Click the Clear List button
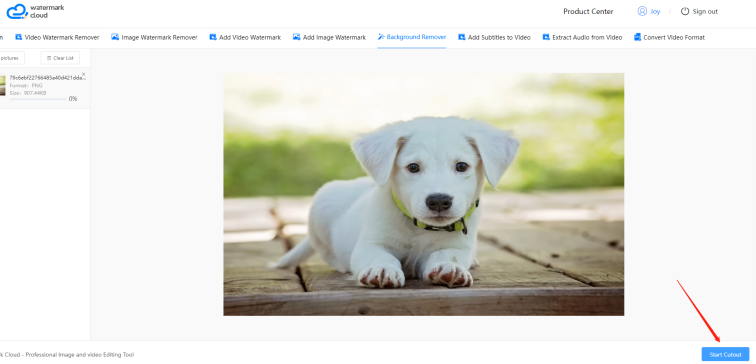Viewport: 756px width, 364px height. point(60,58)
